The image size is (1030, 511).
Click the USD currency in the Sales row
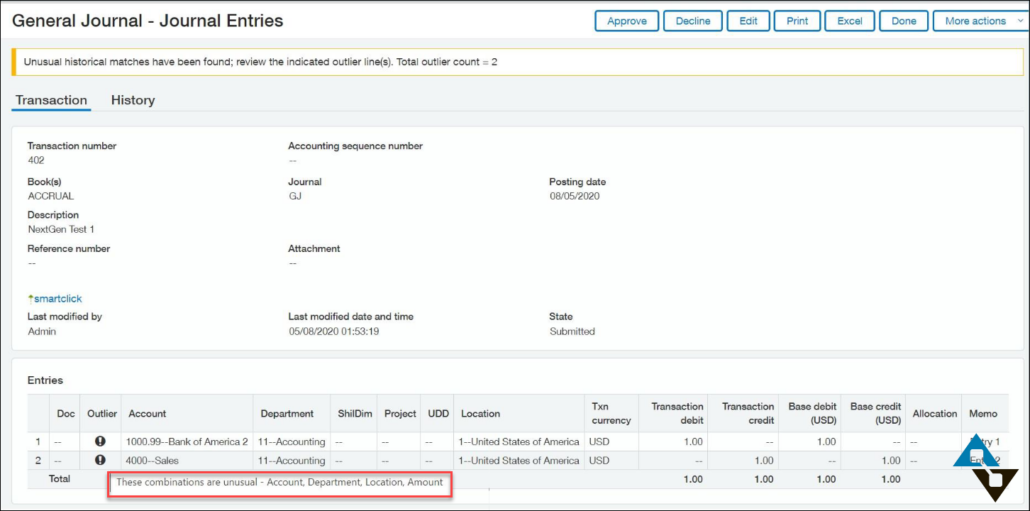(x=599, y=460)
